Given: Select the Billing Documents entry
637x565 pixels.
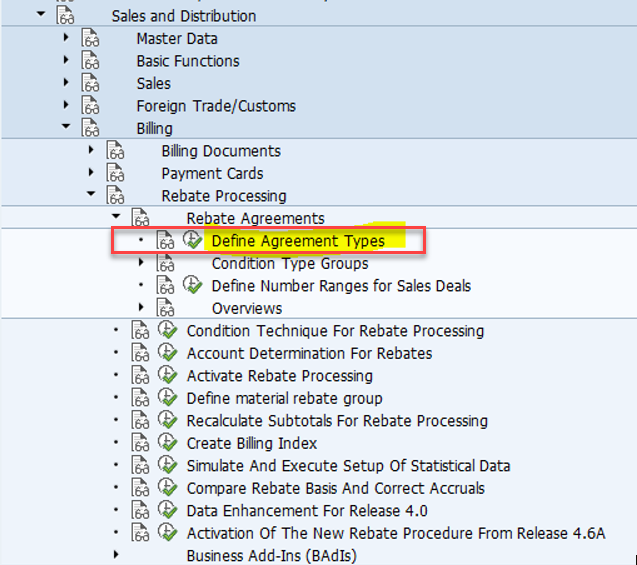Looking at the screenshot, I should 221,151.
